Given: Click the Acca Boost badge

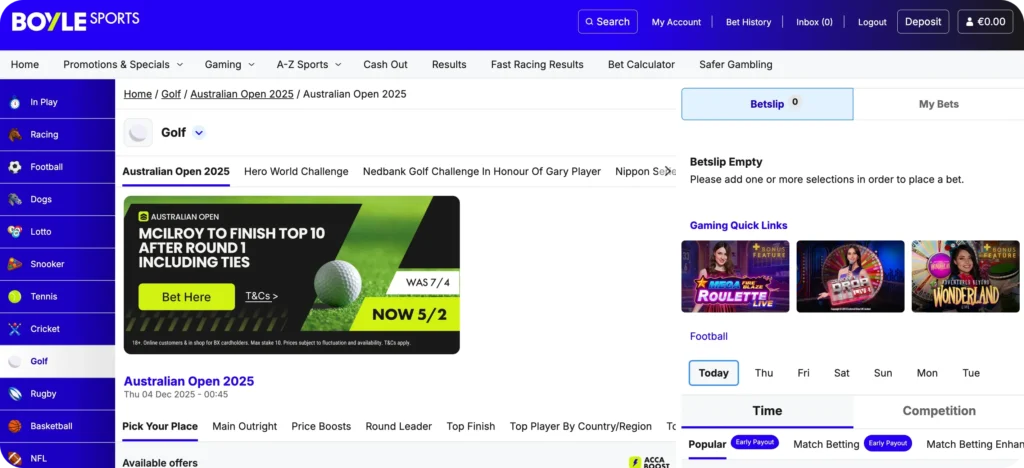Looking at the screenshot, I should coord(650,461).
